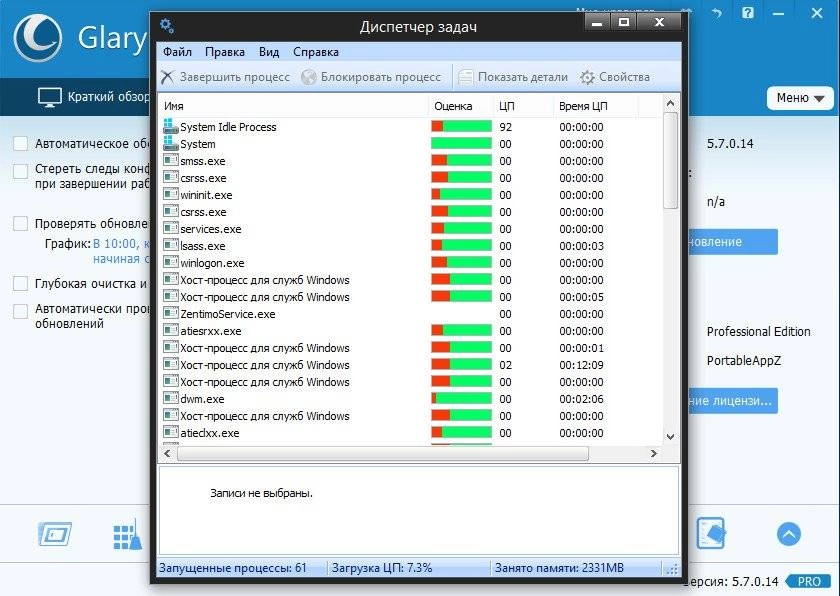The image size is (840, 596).
Task: Click smss.exe process icon
Action: tap(170, 160)
